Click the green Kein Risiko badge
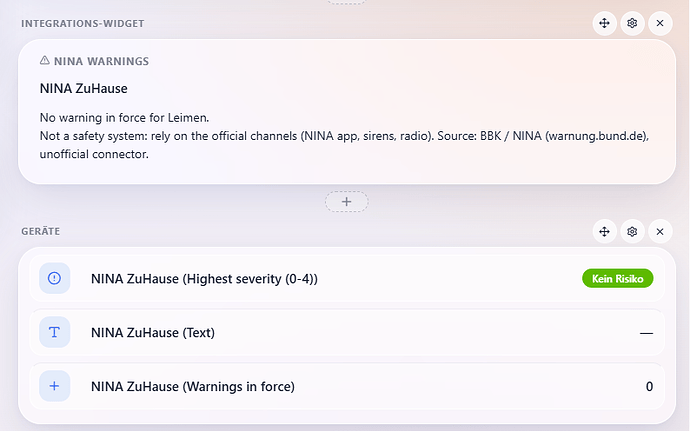The image size is (690, 431). (x=617, y=278)
